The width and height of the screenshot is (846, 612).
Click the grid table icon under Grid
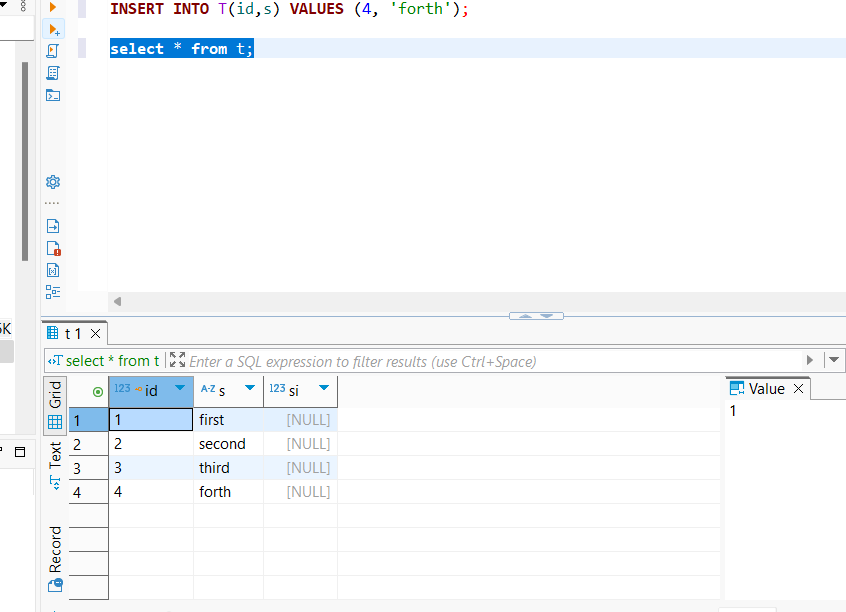point(55,422)
